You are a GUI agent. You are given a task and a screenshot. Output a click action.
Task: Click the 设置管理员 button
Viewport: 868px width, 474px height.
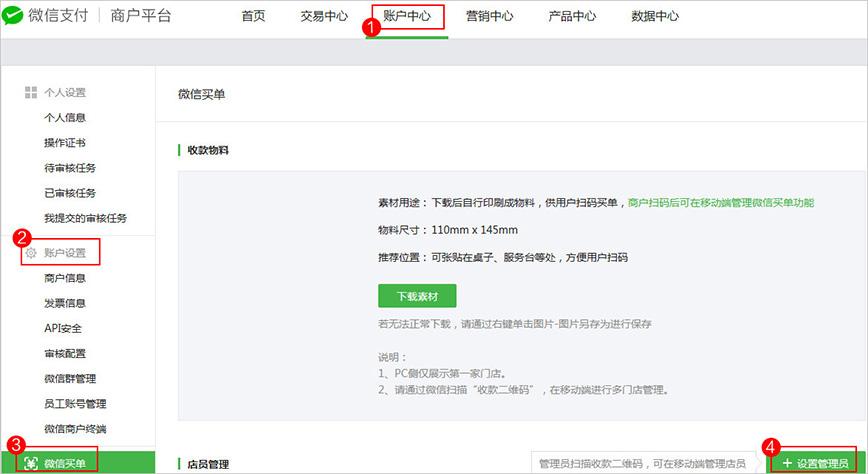[815, 463]
